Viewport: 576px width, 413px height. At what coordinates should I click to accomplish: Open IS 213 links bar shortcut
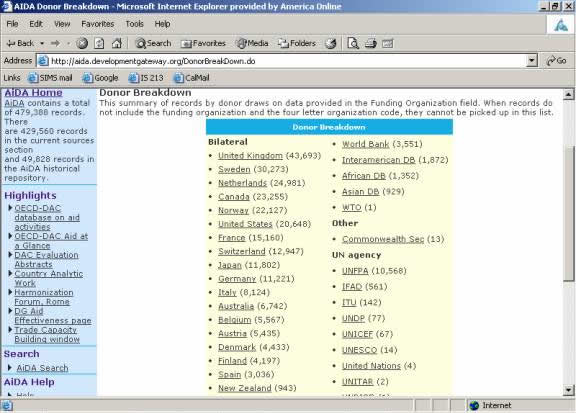(x=146, y=78)
